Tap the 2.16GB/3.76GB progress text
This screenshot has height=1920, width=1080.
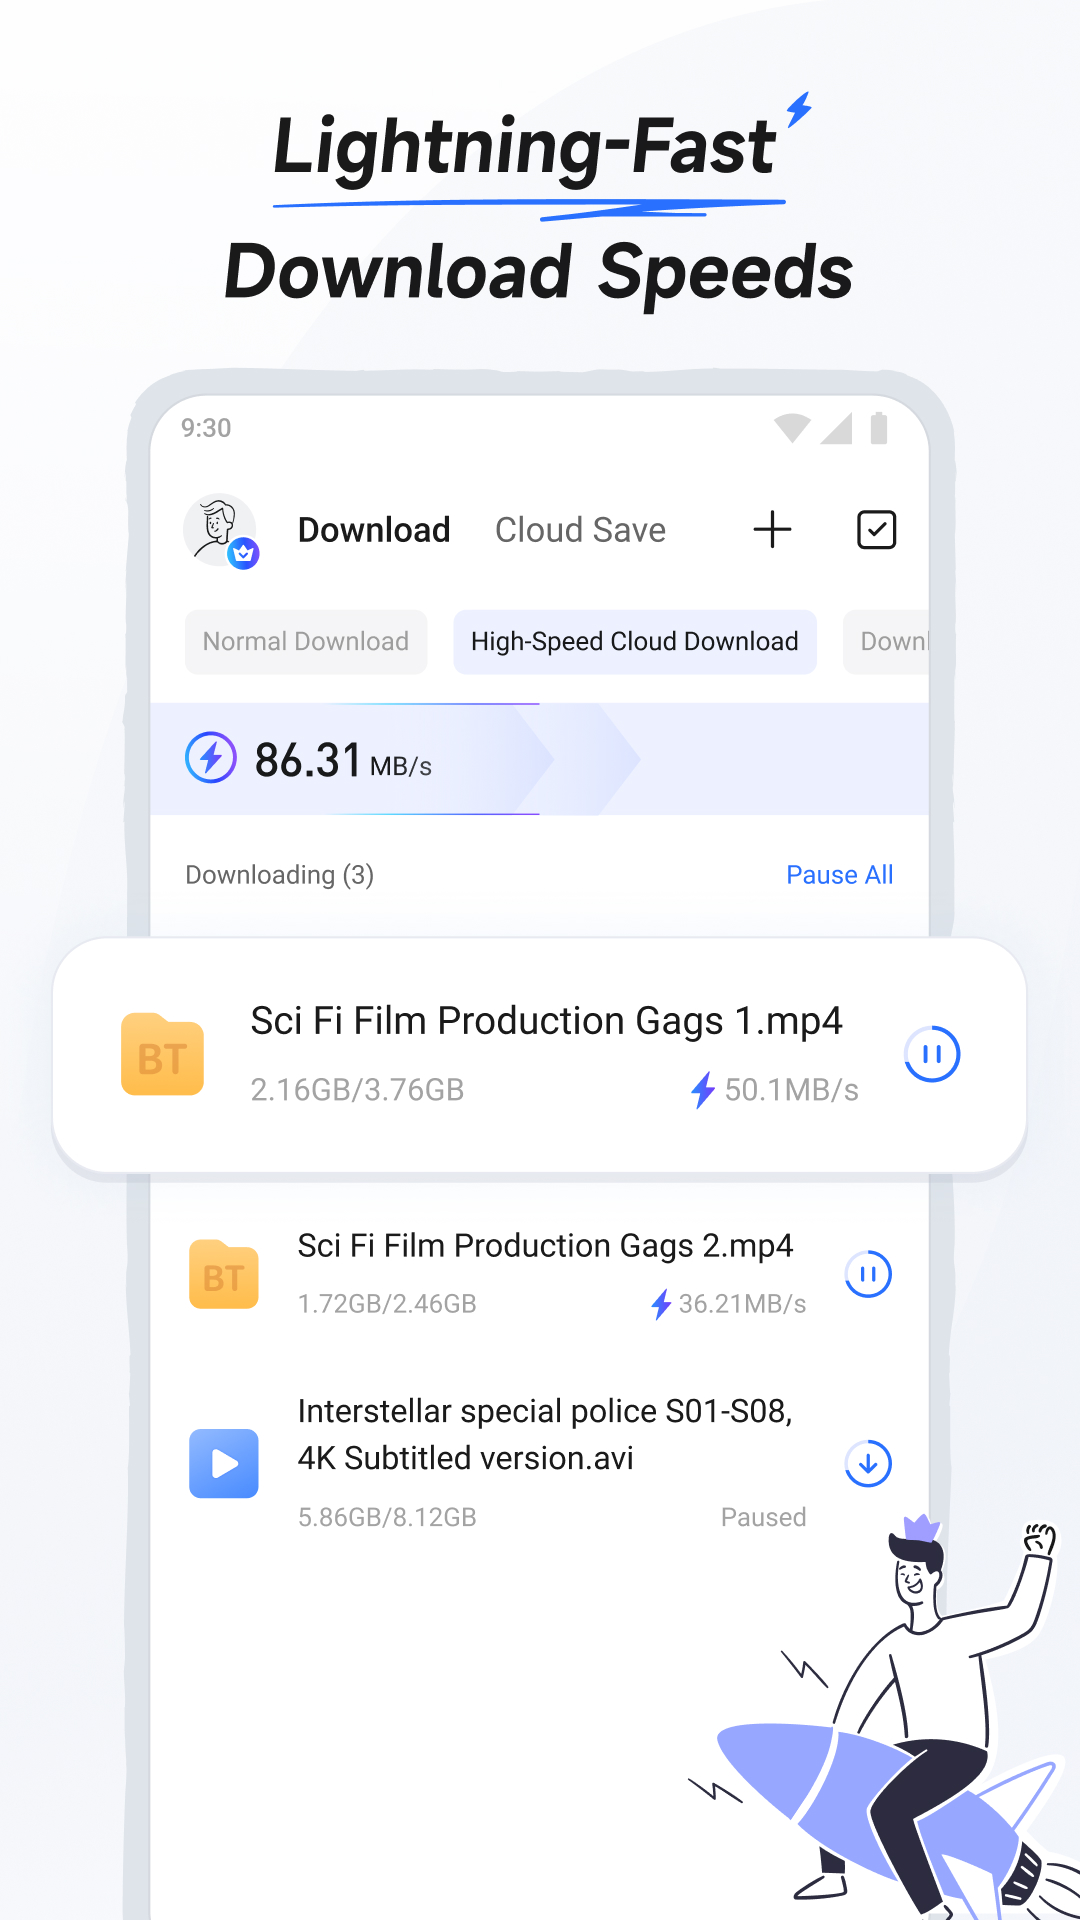[x=357, y=1090]
